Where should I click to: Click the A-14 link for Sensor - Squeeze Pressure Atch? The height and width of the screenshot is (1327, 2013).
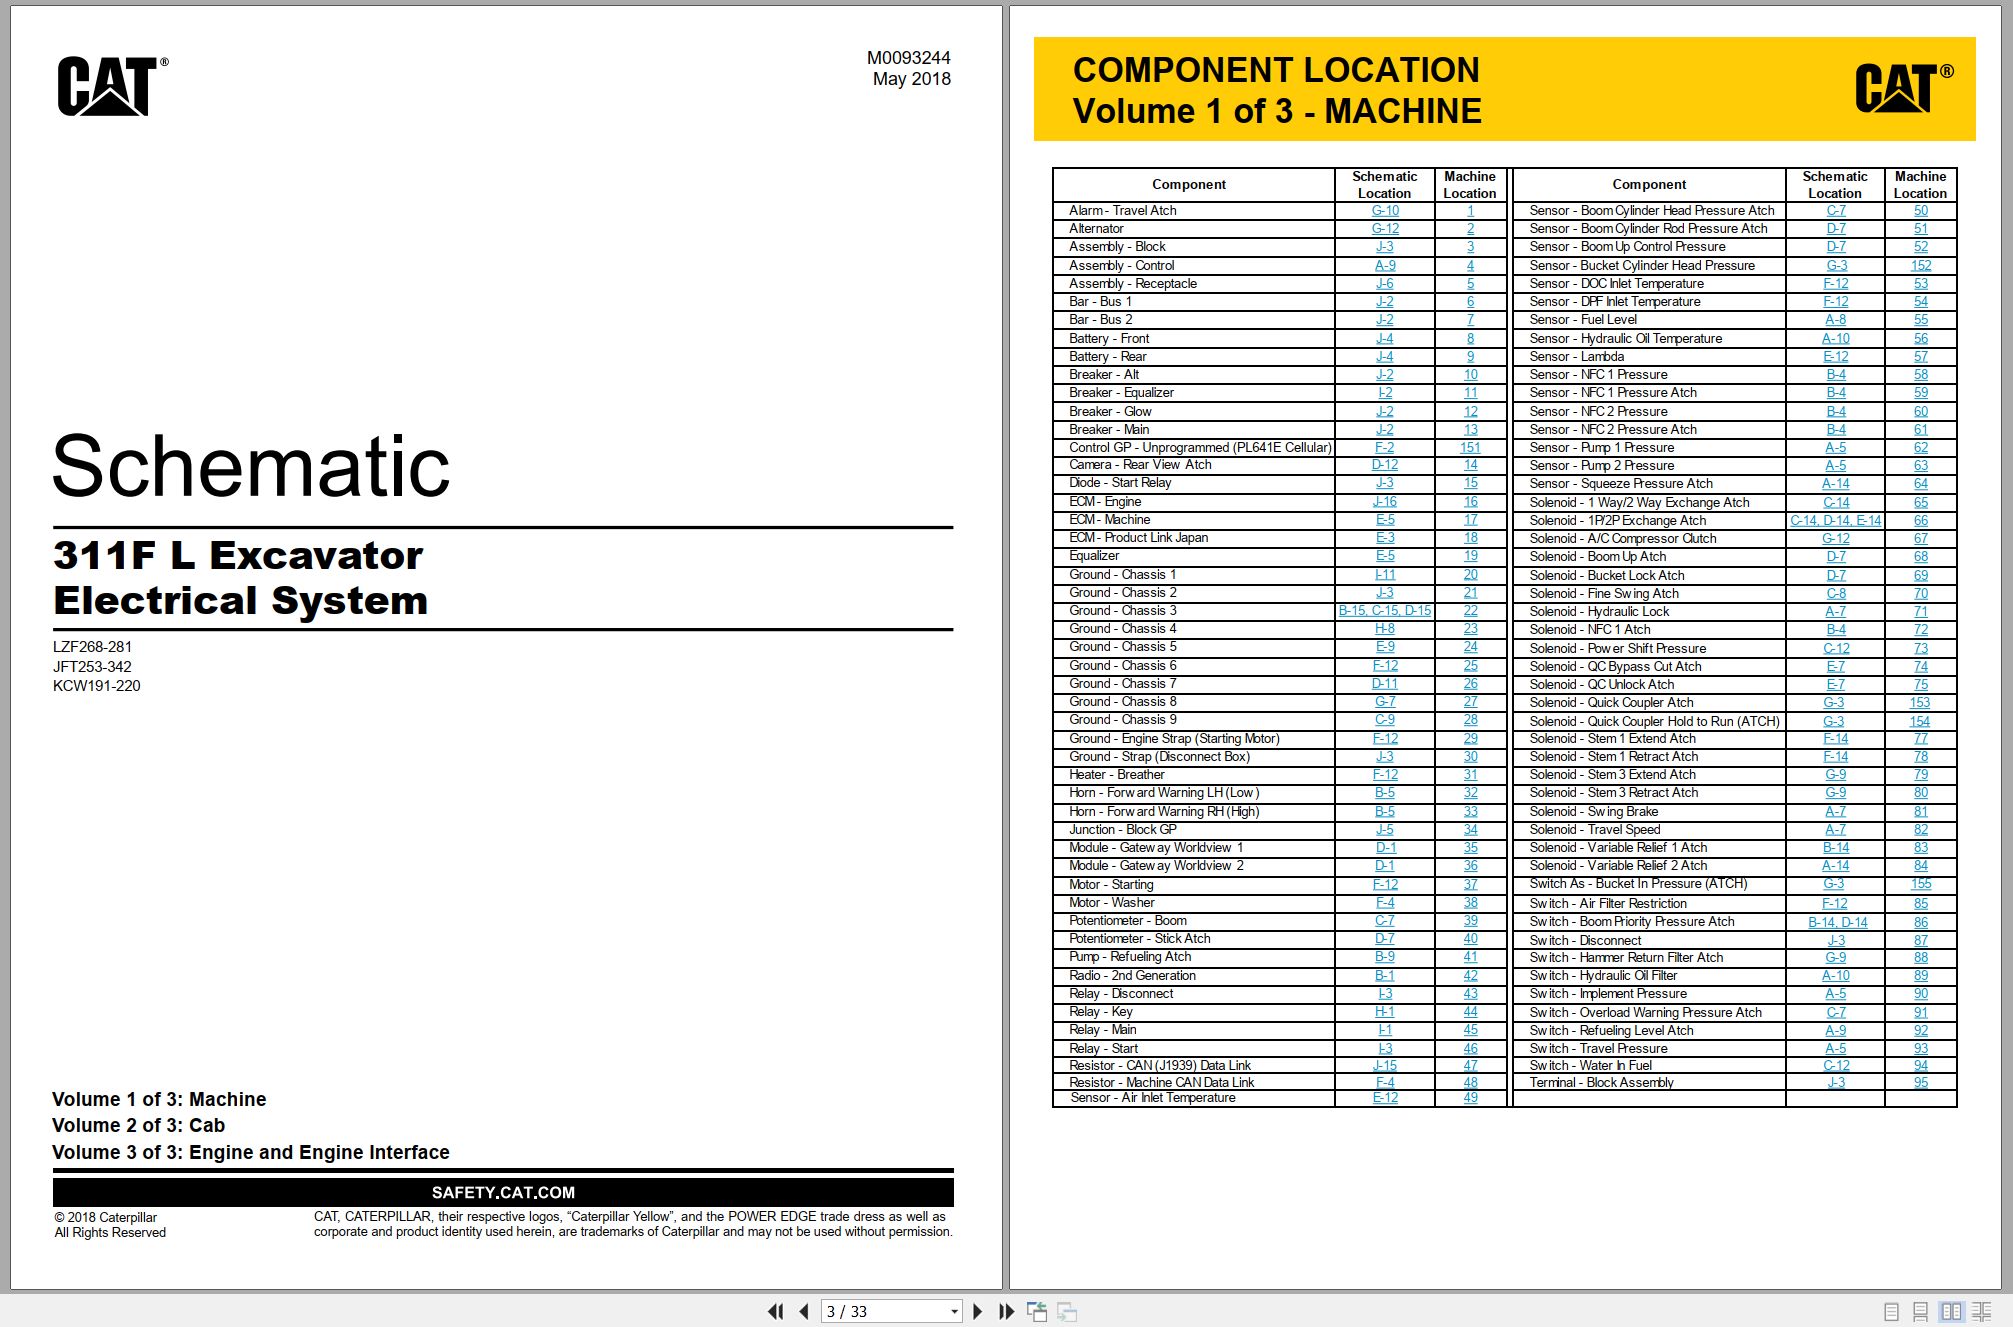(1836, 484)
